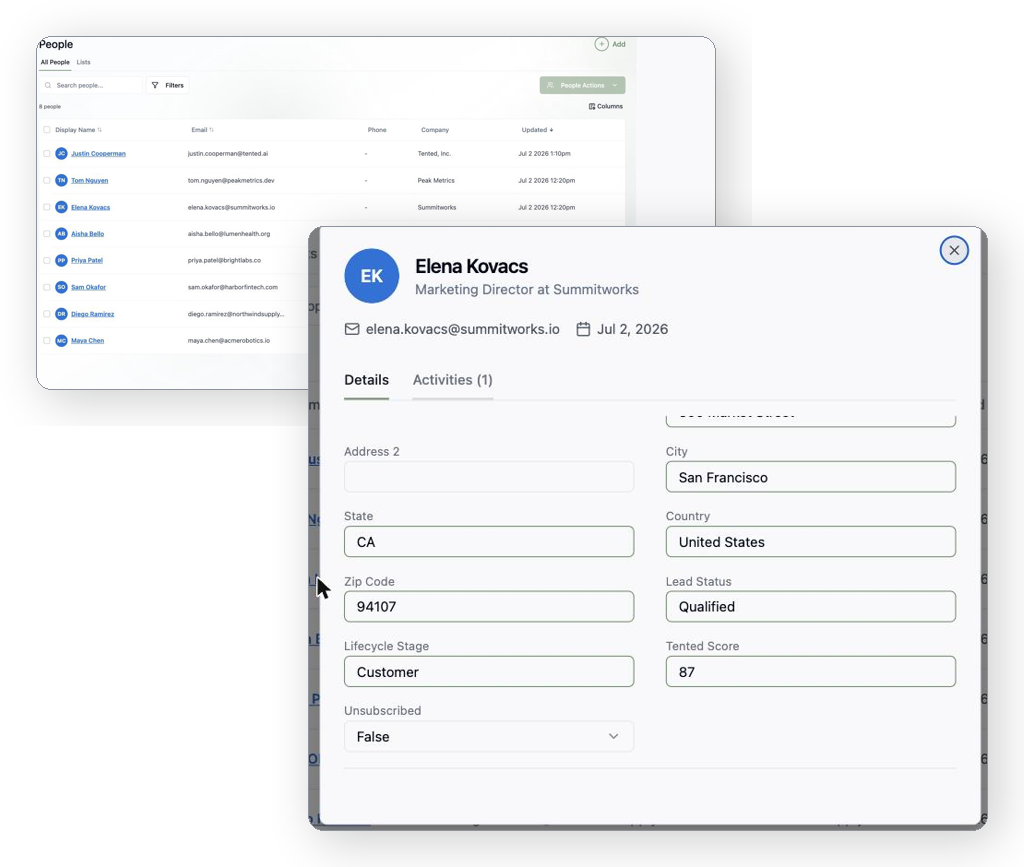Sort by Email column arrows

212,130
